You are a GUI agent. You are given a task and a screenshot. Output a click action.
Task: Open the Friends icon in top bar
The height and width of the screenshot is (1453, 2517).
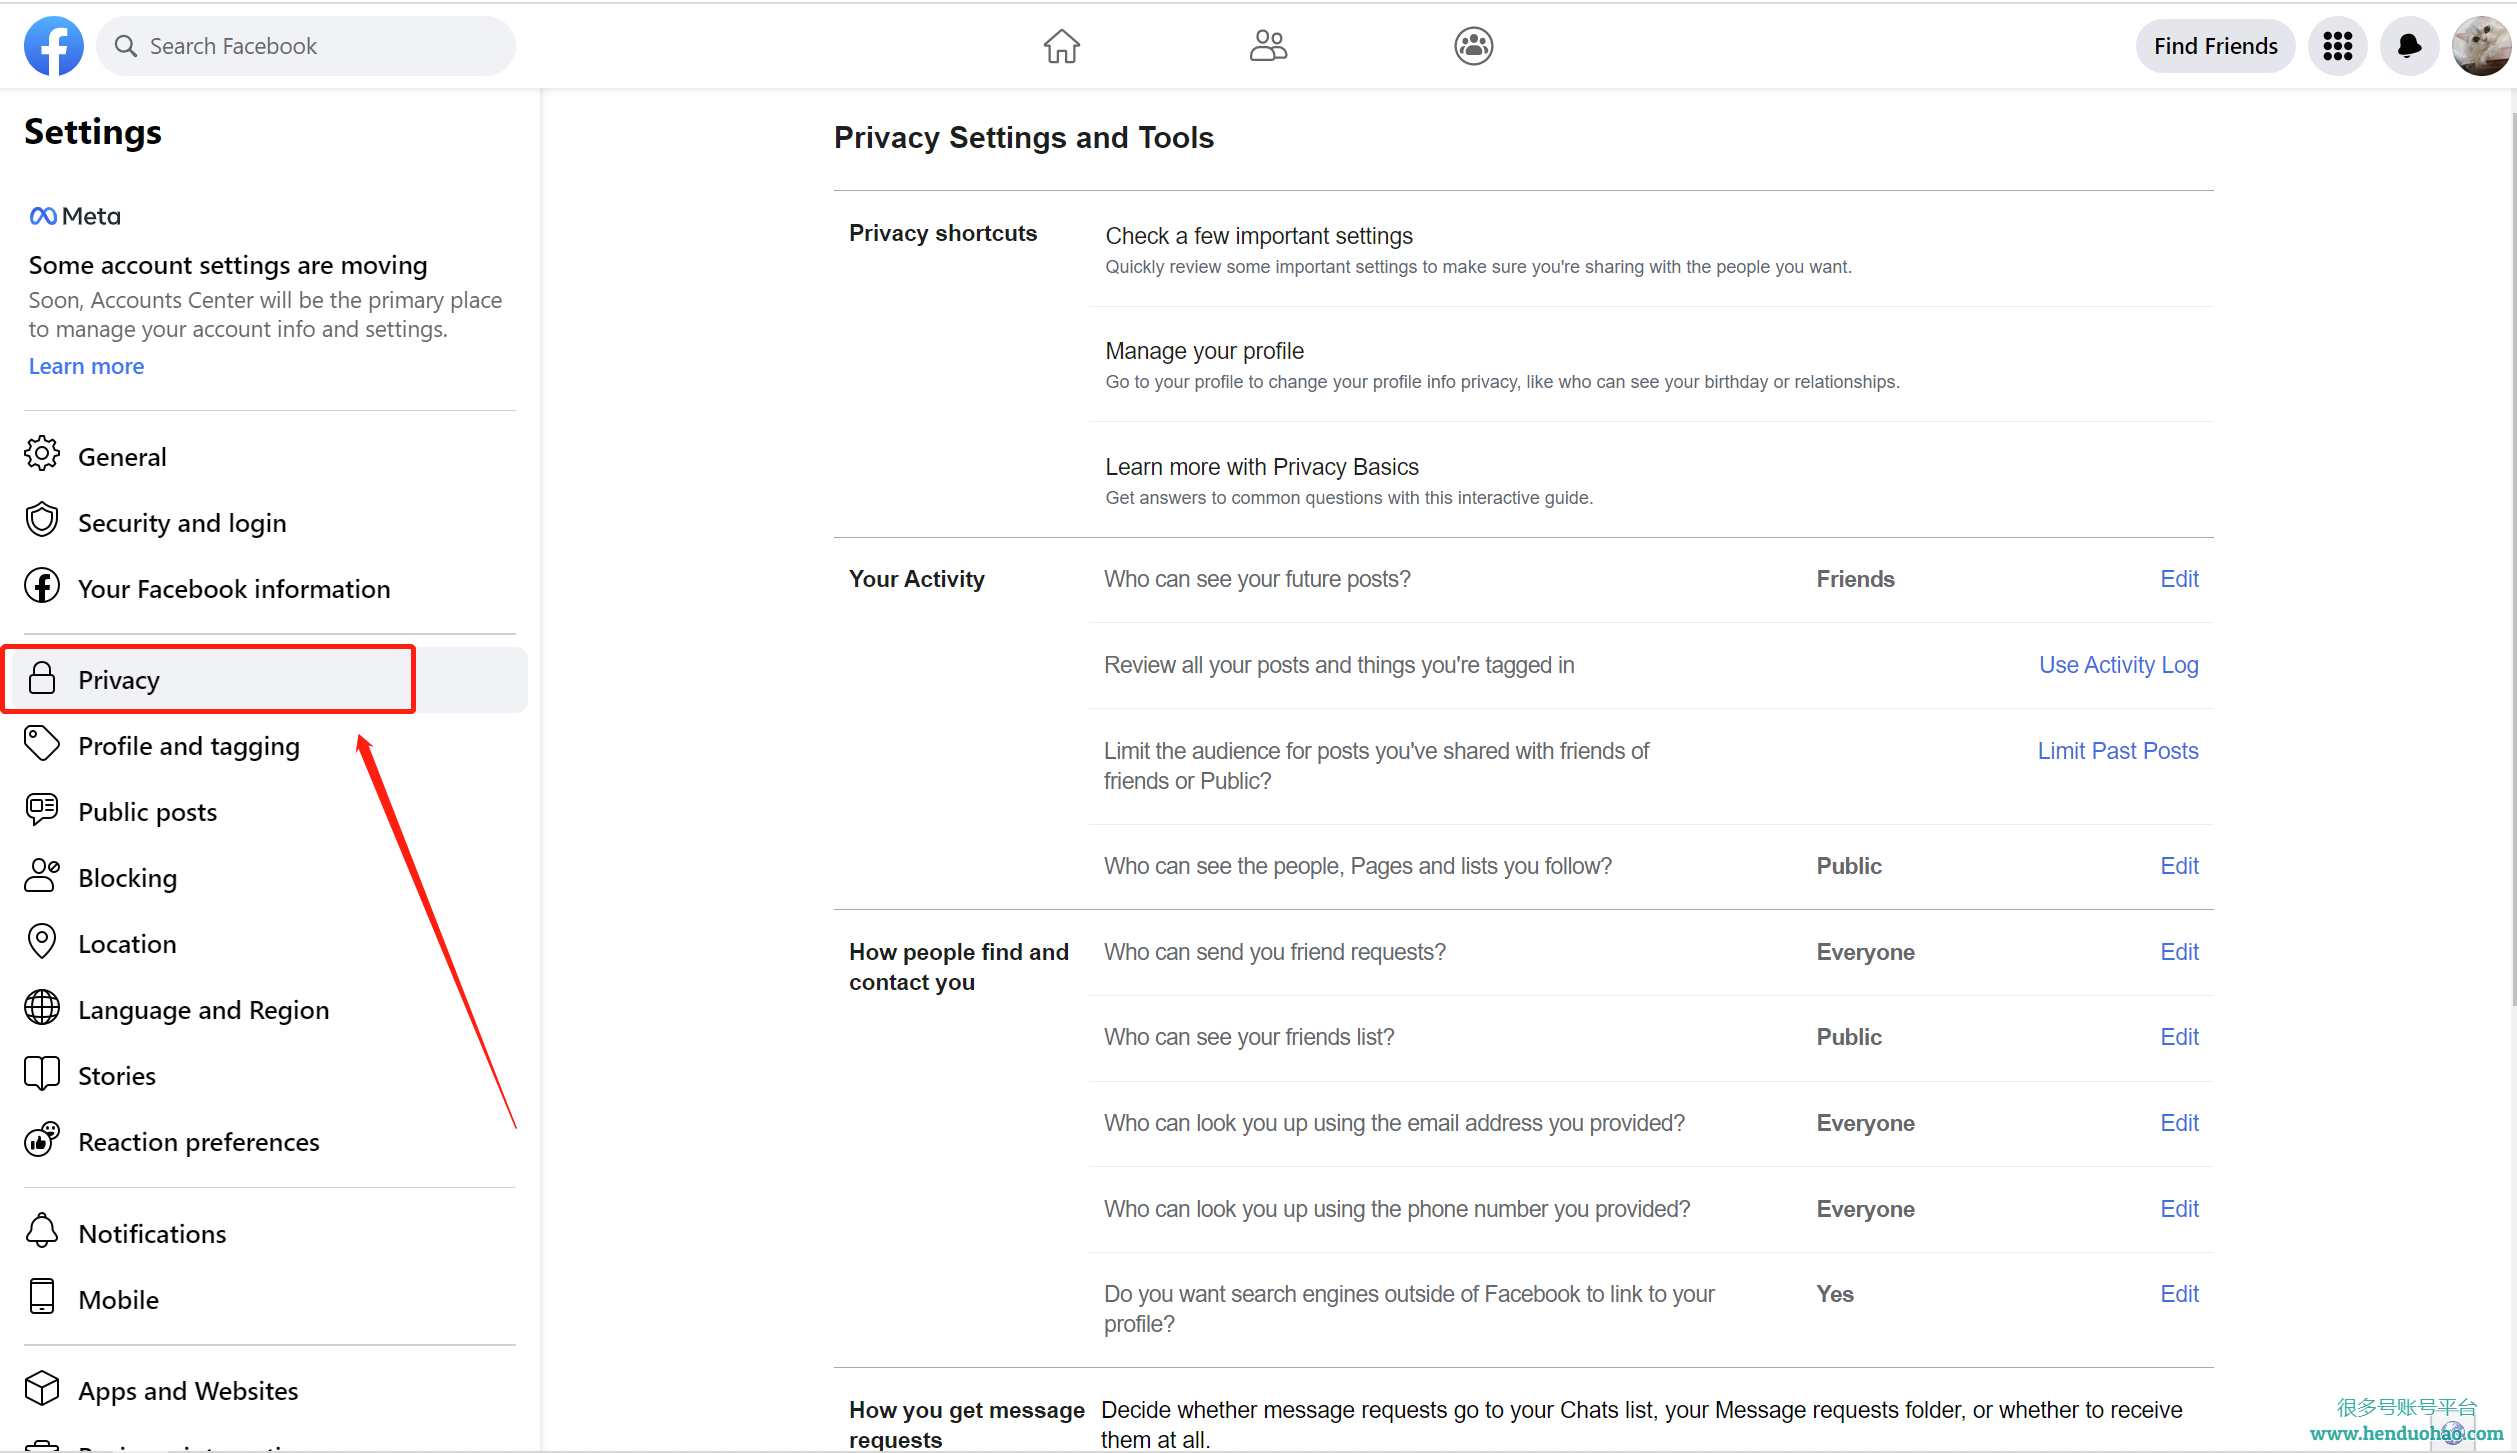(x=1268, y=46)
